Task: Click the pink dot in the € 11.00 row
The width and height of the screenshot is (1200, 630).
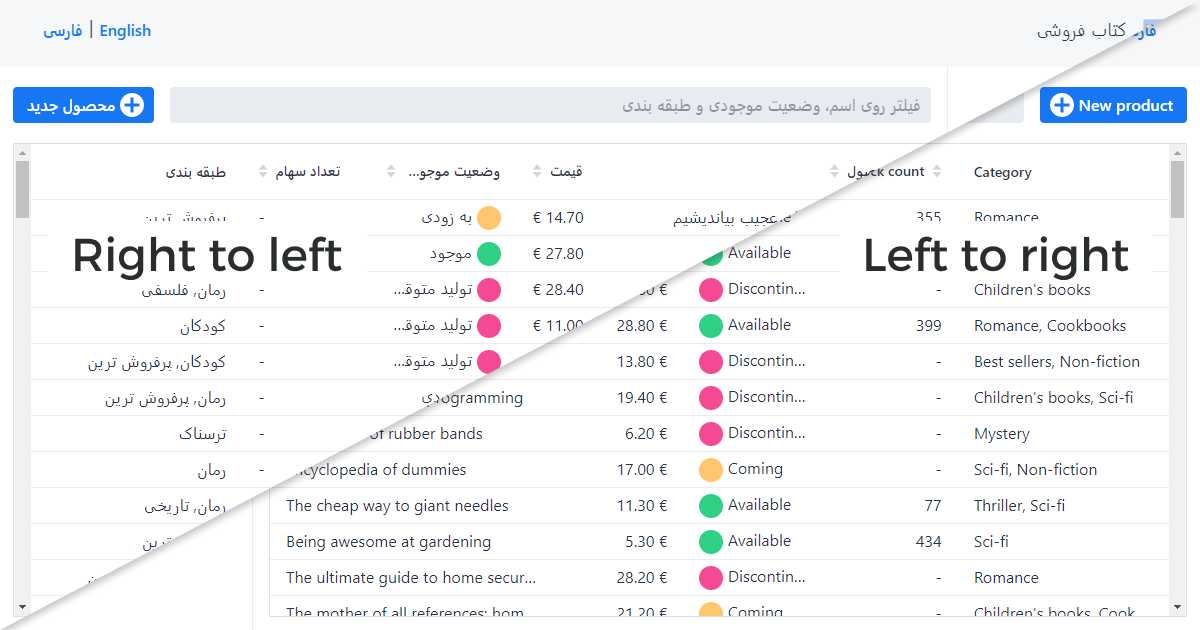Action: point(489,326)
